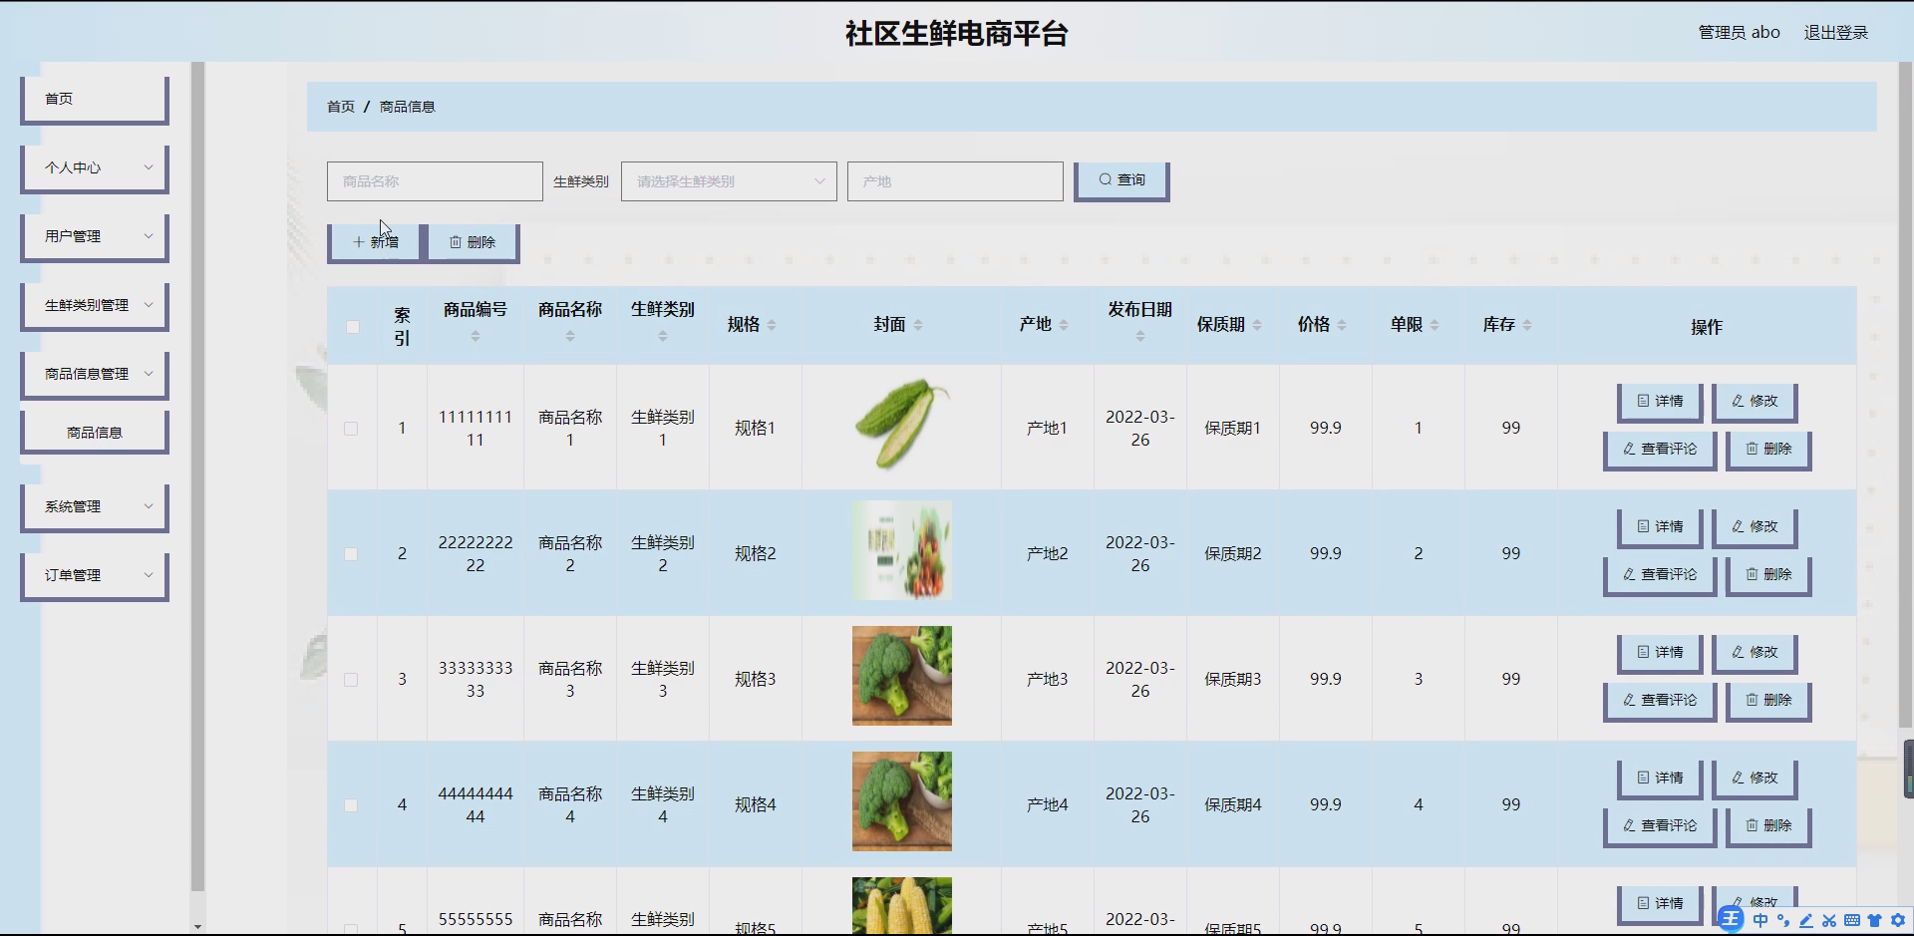Open 详情 for row 商品名称1
The image size is (1914, 936).
[1660, 402]
